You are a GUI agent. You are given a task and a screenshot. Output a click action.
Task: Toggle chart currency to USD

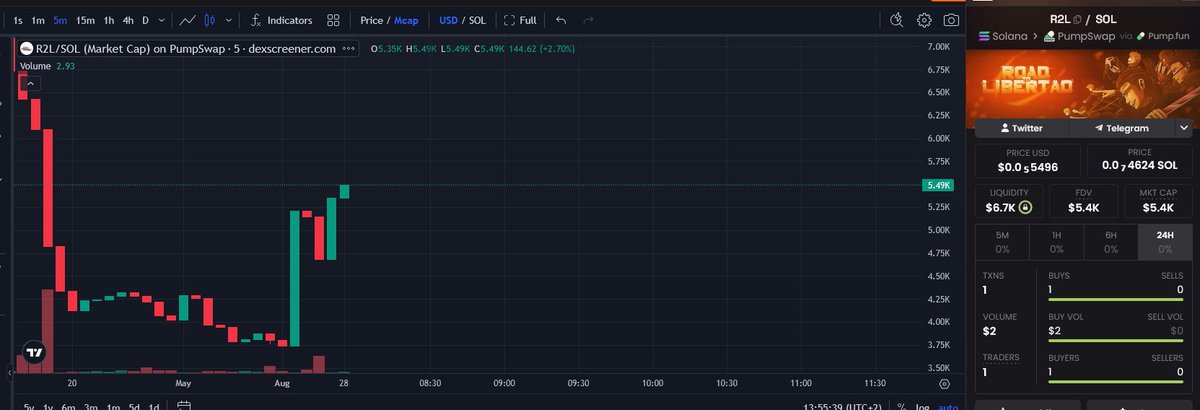click(x=449, y=20)
